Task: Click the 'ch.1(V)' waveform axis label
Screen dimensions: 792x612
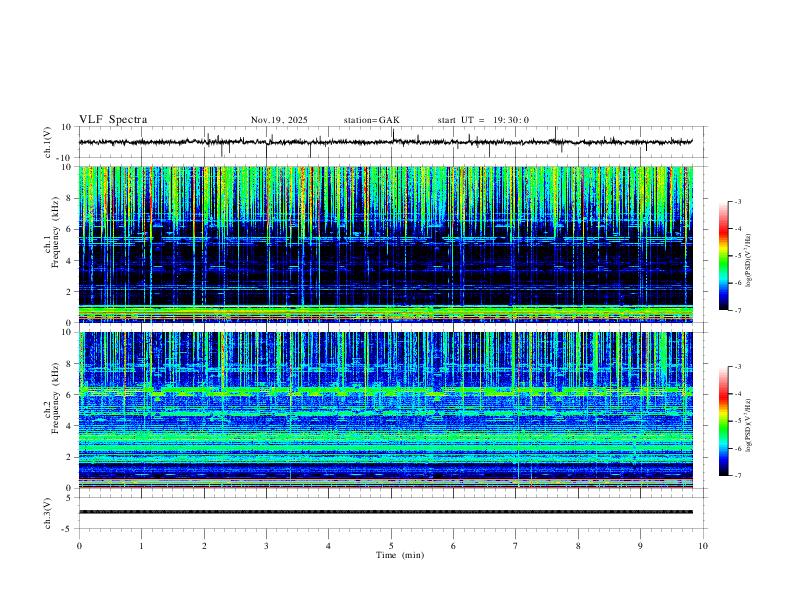Action: (x=48, y=142)
